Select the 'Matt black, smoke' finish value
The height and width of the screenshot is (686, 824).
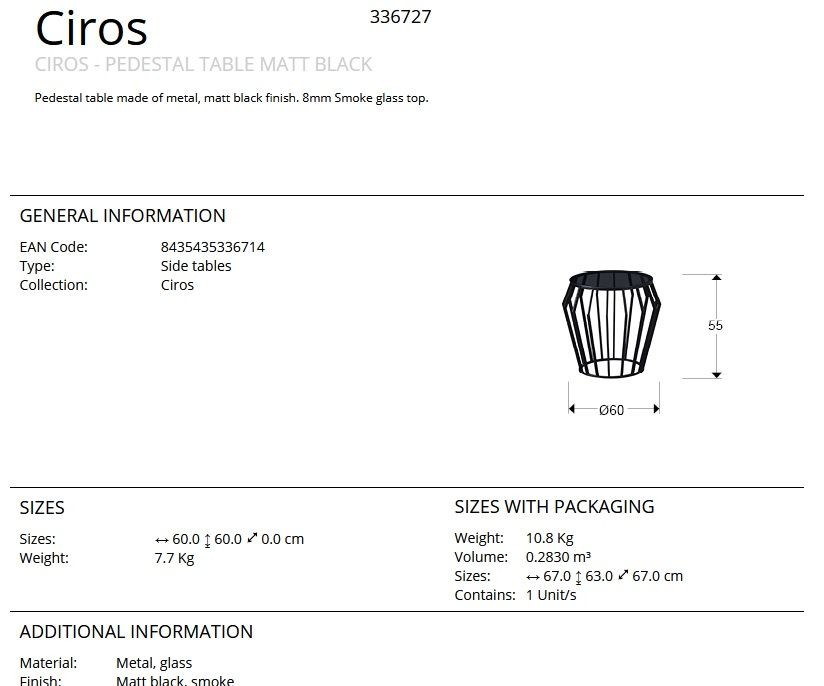pyautogui.click(x=175, y=680)
